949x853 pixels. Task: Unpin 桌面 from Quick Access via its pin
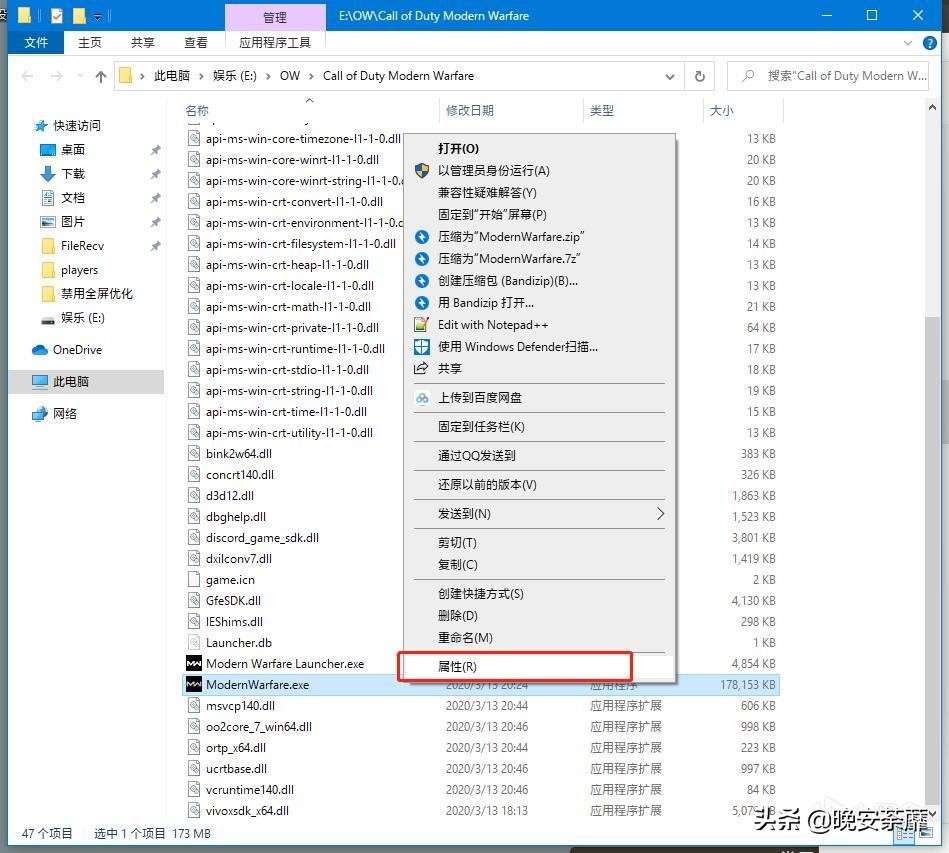point(156,150)
